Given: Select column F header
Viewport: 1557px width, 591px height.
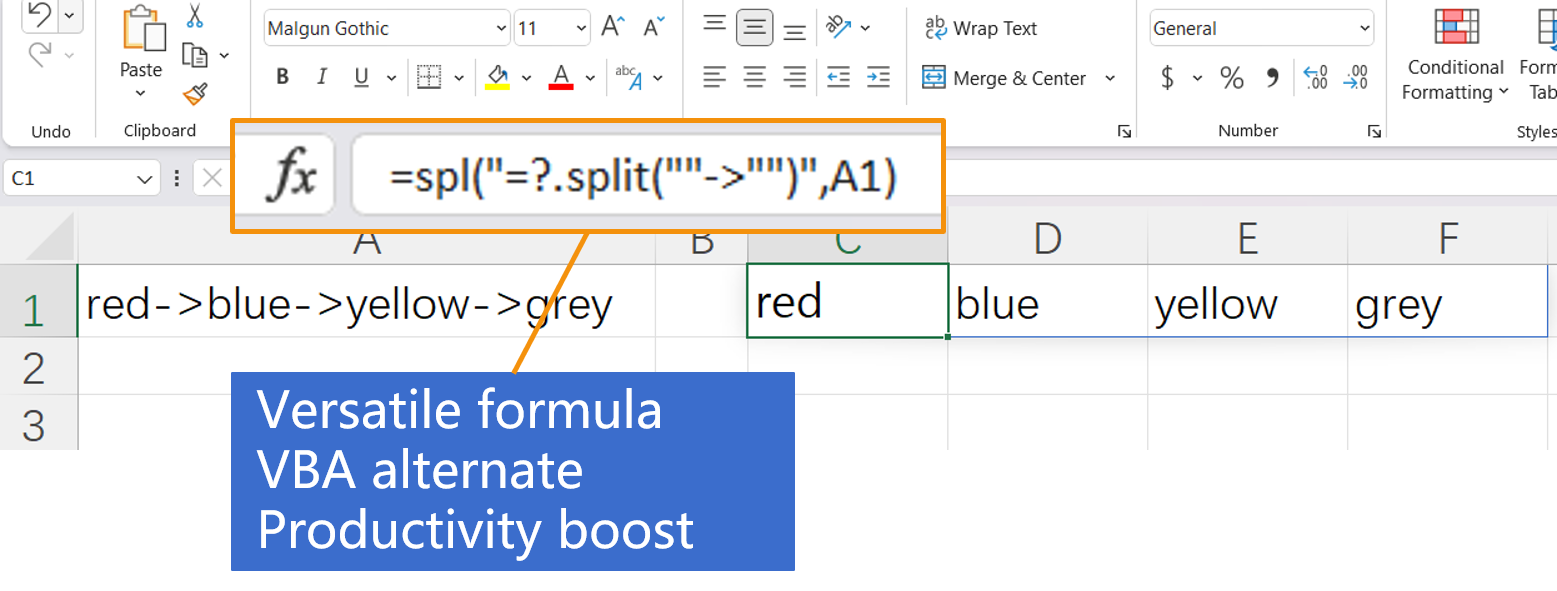Looking at the screenshot, I should coord(1448,239).
